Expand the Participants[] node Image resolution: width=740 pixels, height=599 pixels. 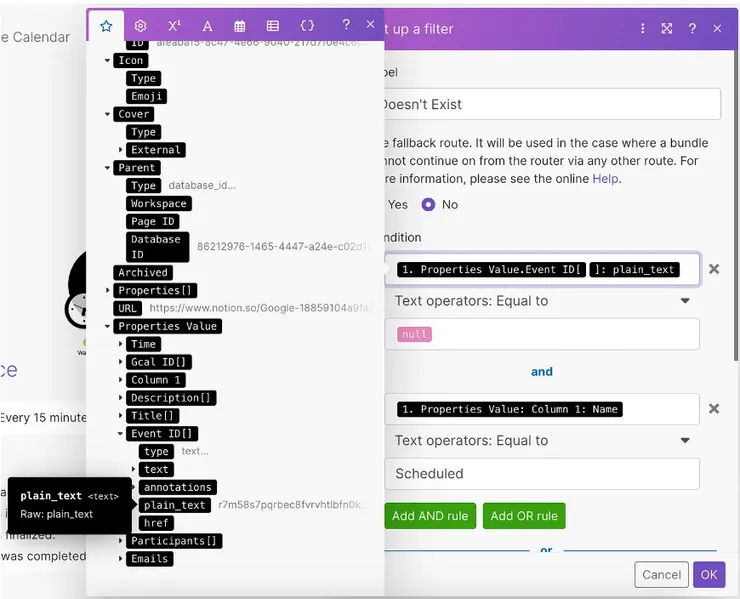[120, 541]
